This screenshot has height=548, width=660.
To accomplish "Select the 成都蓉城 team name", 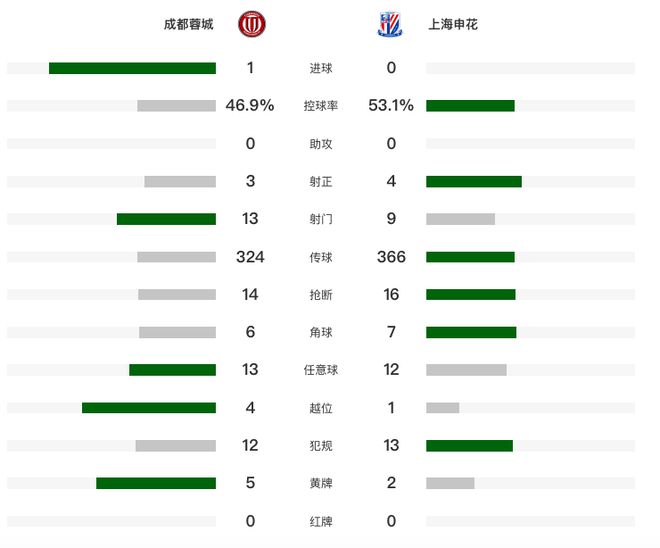I will pyautogui.click(x=189, y=24).
